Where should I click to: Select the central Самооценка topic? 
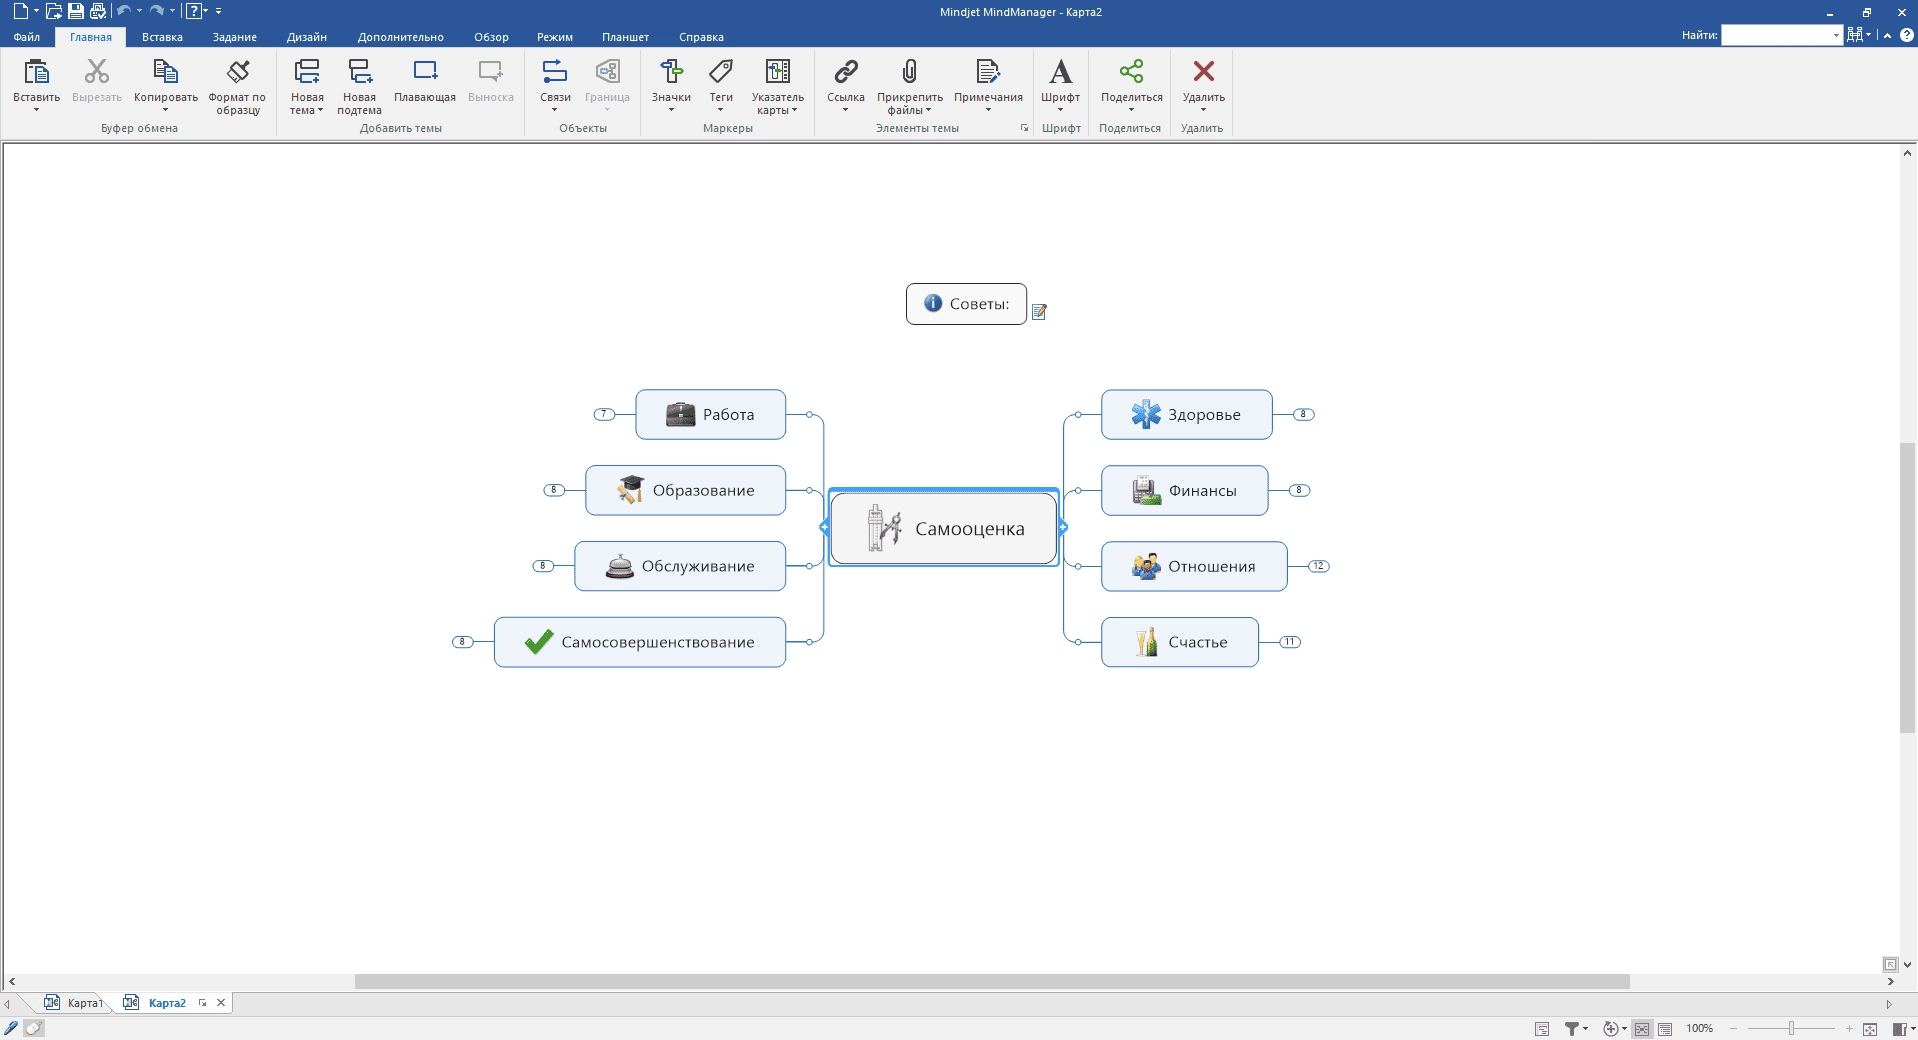pyautogui.click(x=944, y=529)
